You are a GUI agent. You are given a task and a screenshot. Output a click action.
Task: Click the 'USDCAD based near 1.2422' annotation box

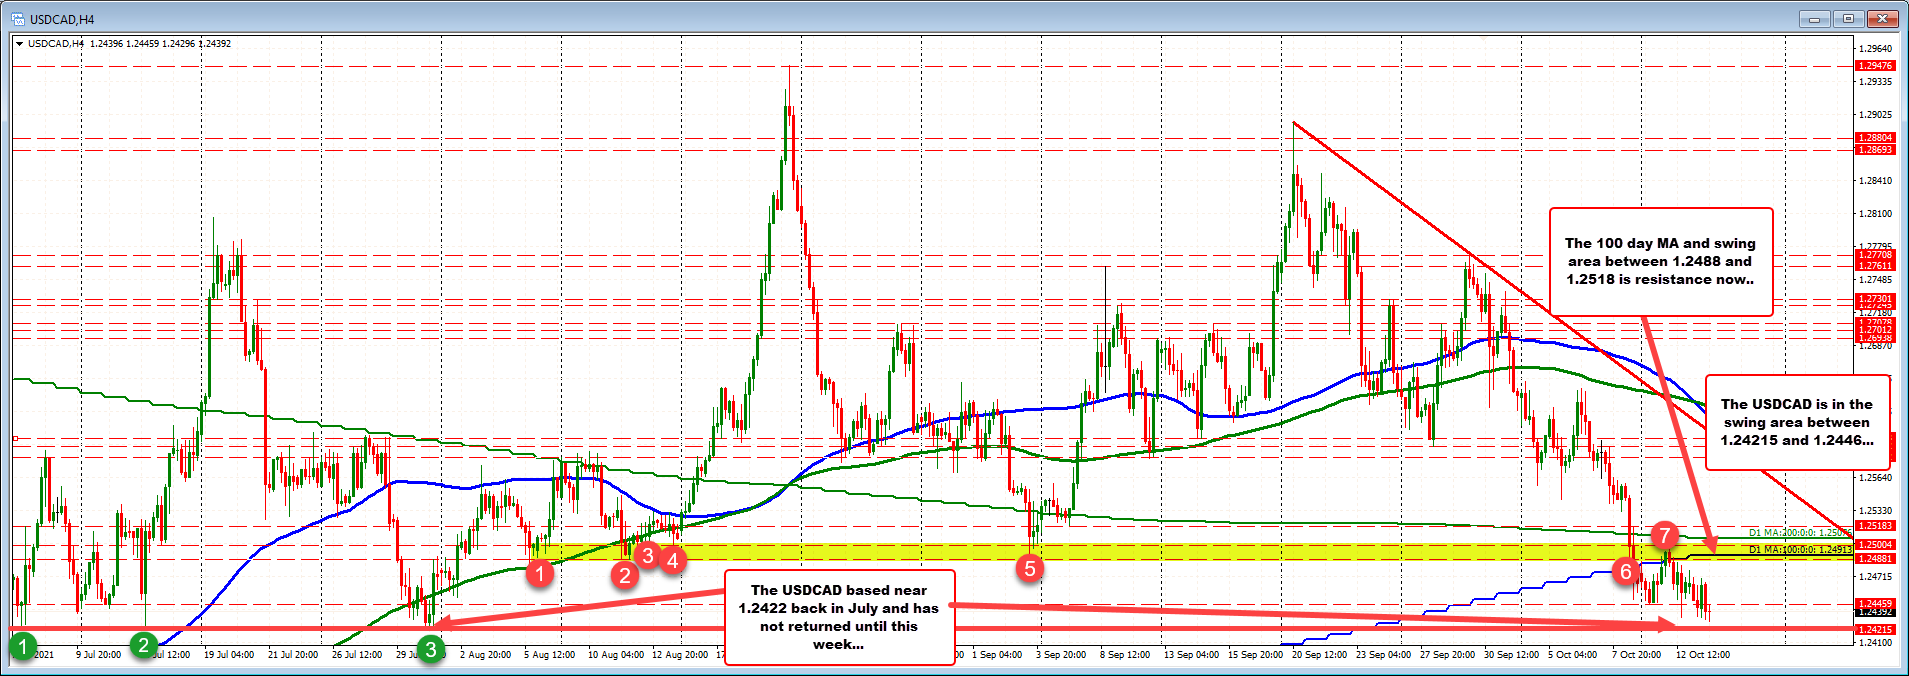(x=838, y=617)
